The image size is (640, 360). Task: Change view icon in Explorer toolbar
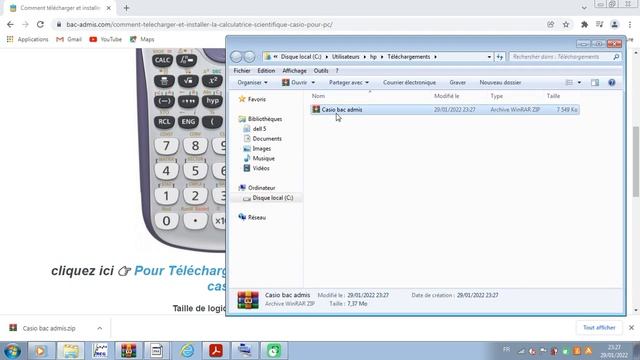tap(569, 82)
